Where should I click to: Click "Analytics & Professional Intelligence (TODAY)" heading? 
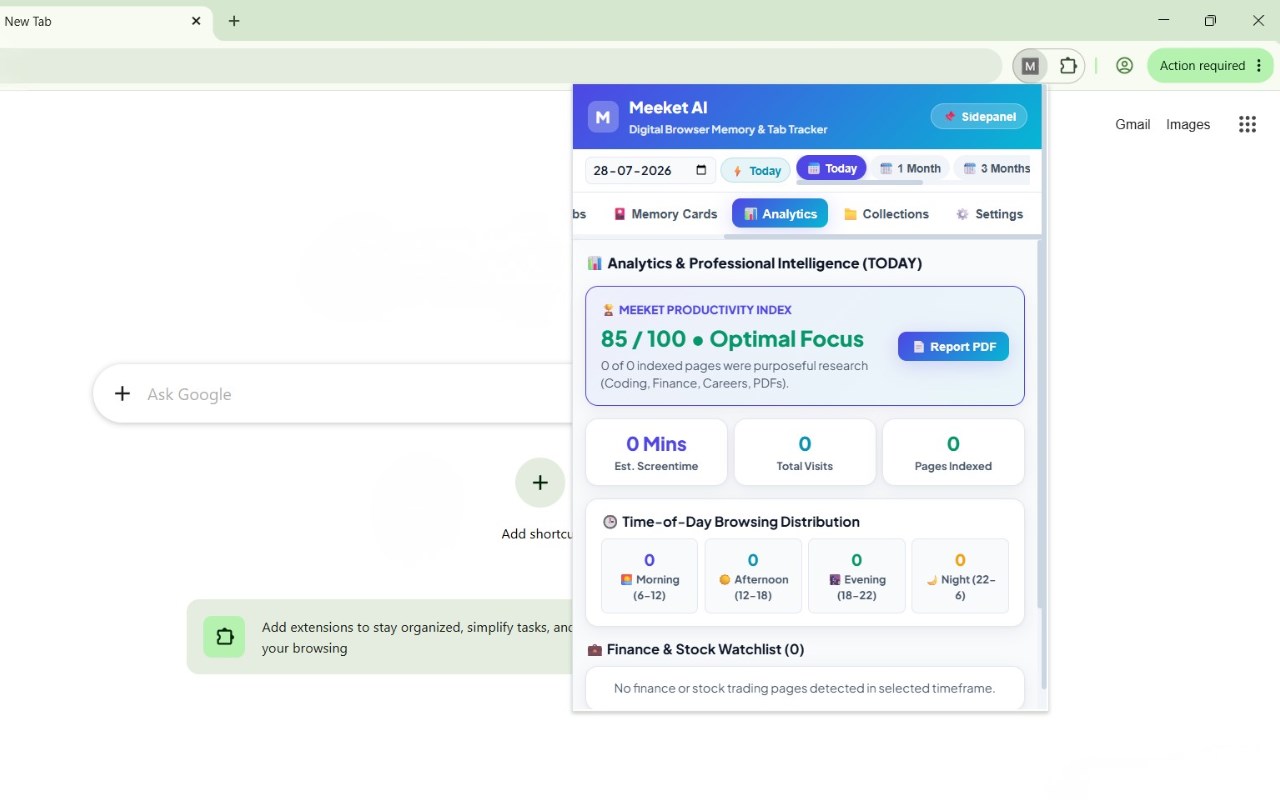(x=765, y=263)
